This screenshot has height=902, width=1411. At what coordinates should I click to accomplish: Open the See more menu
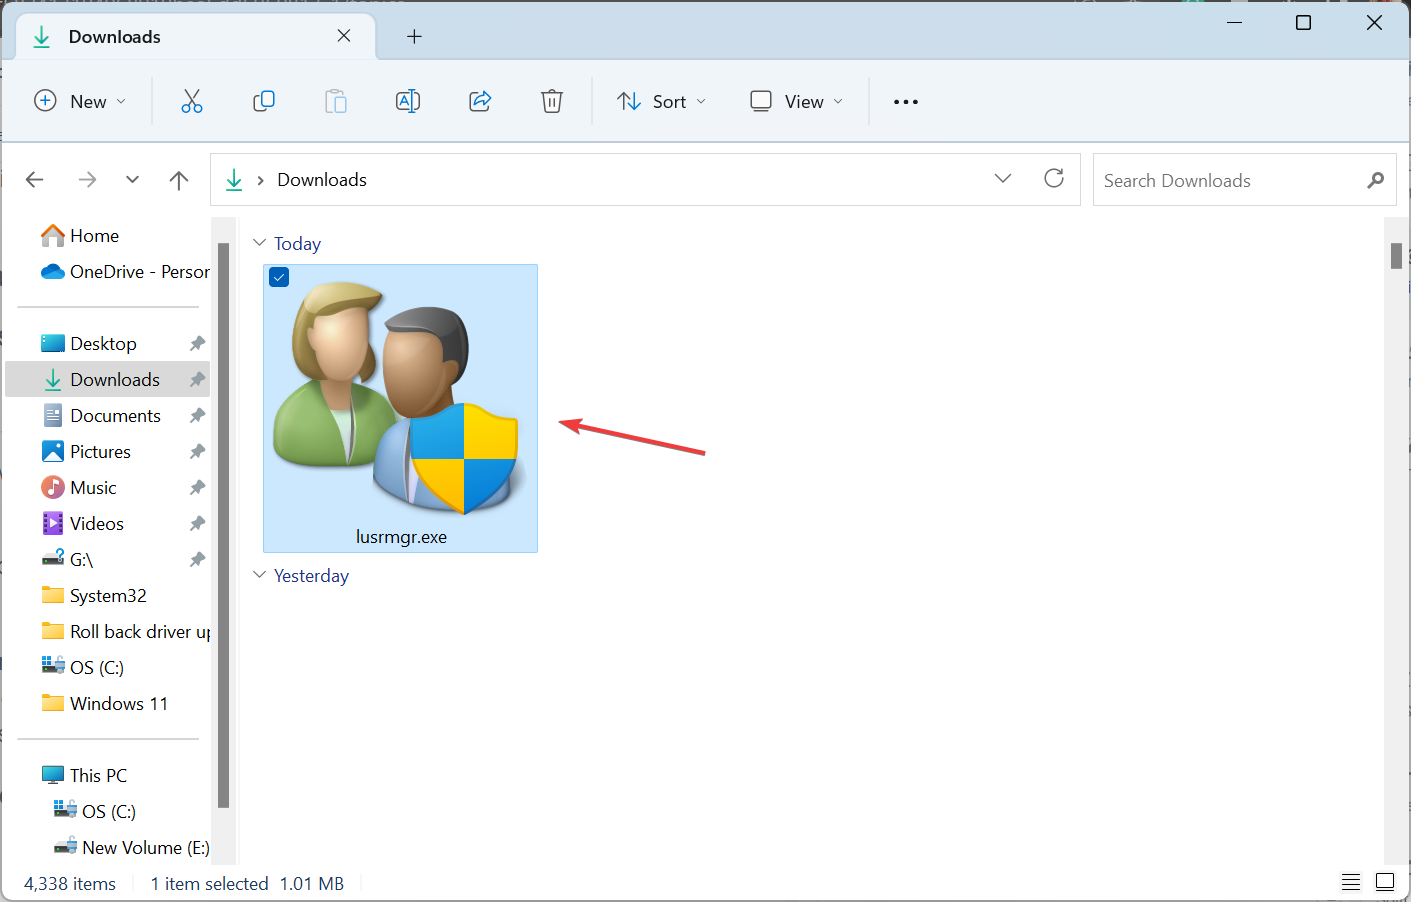point(905,101)
